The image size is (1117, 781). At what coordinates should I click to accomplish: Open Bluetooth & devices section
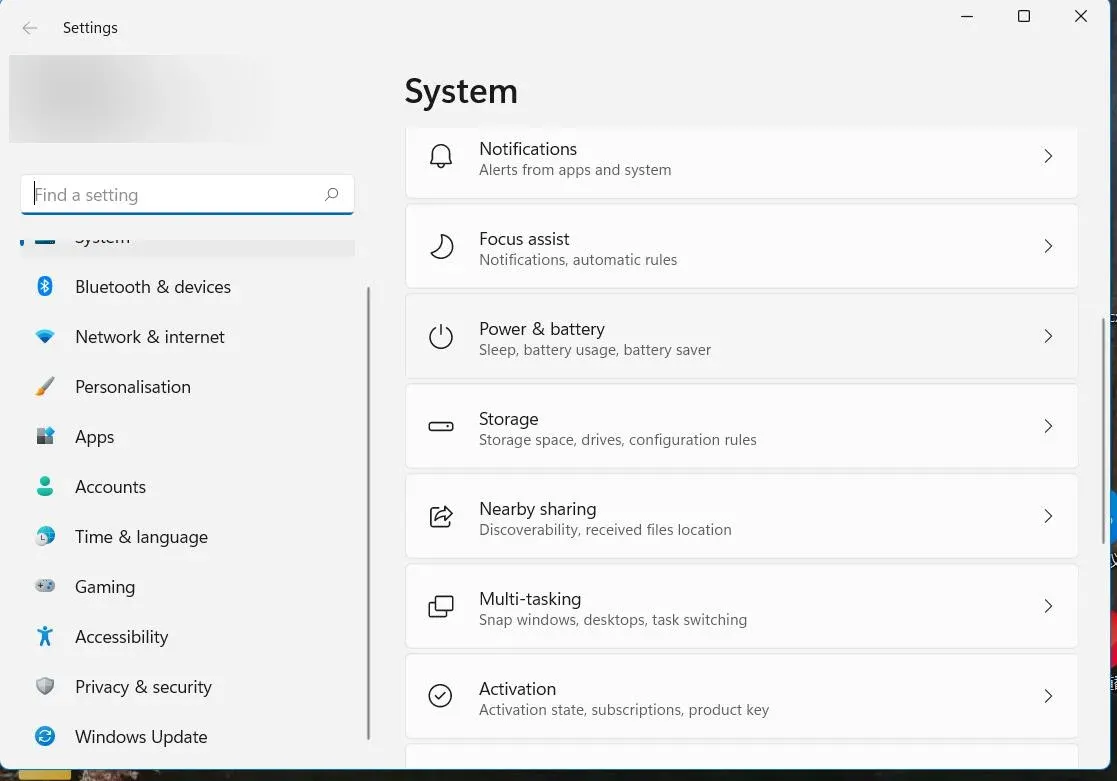[187, 286]
